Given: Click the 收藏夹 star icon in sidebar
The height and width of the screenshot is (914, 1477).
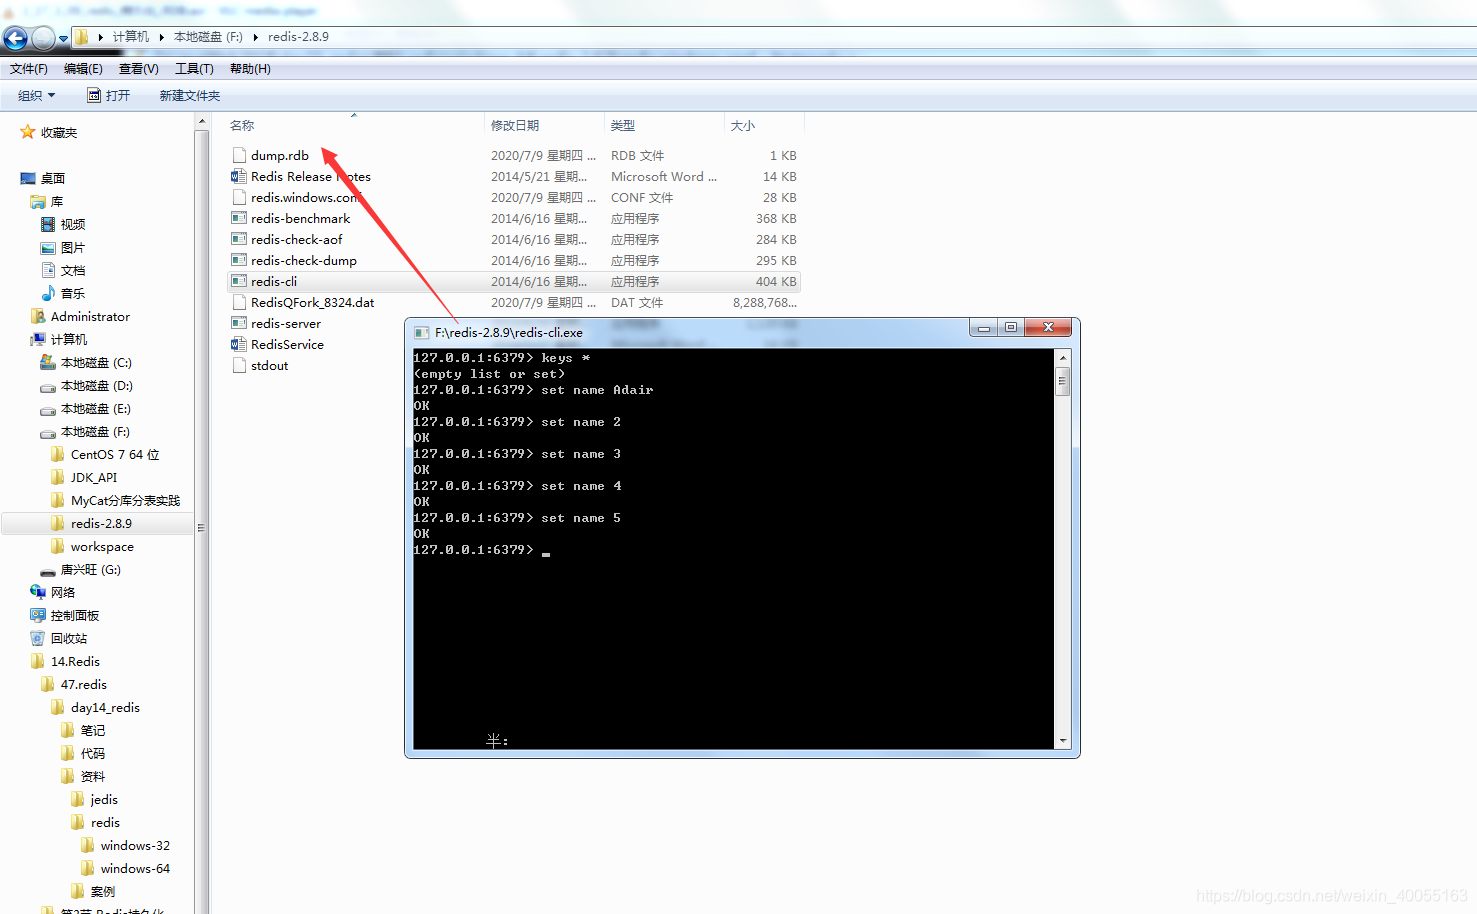Looking at the screenshot, I should (28, 132).
